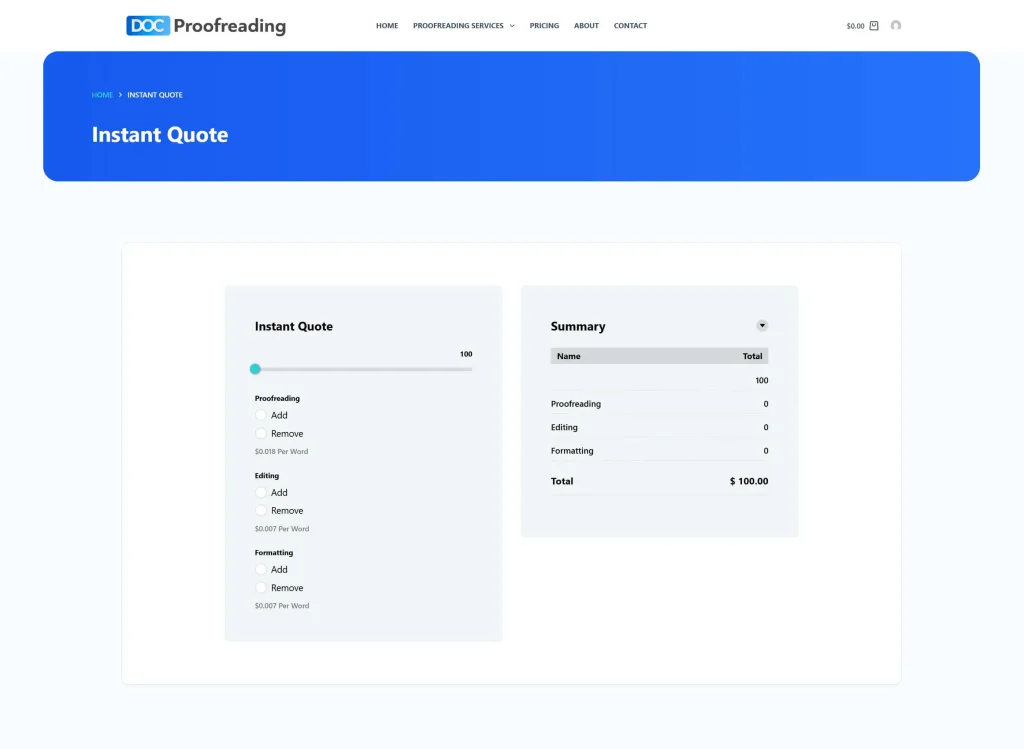Viewport: 1024px width, 749px height.
Task: Select Add under Proofreading
Action: [x=261, y=415]
